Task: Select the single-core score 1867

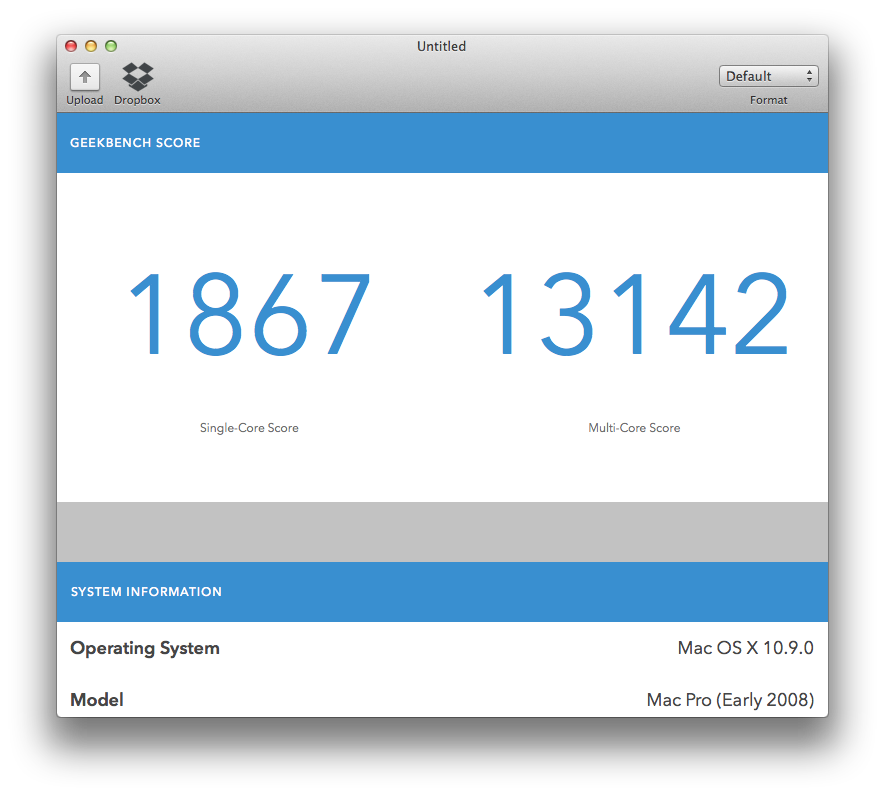Action: pos(249,314)
